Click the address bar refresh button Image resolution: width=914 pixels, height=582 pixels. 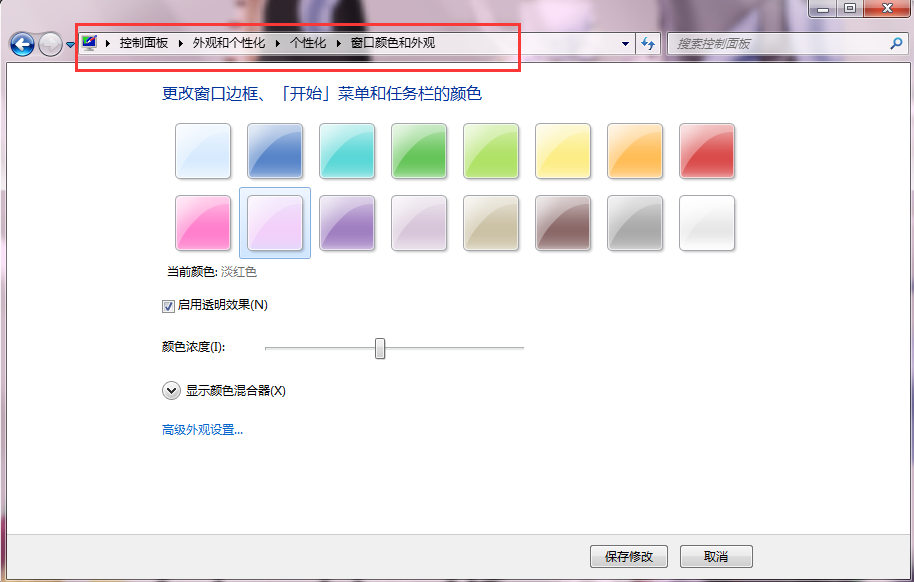pyautogui.click(x=648, y=44)
